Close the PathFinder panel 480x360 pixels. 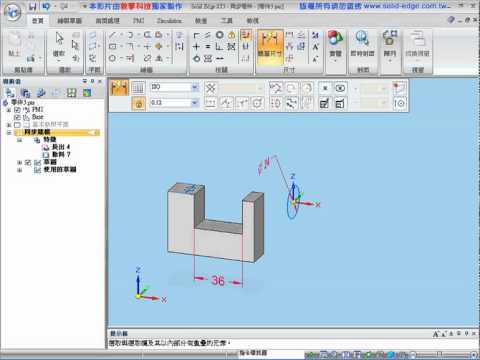pos(100,81)
